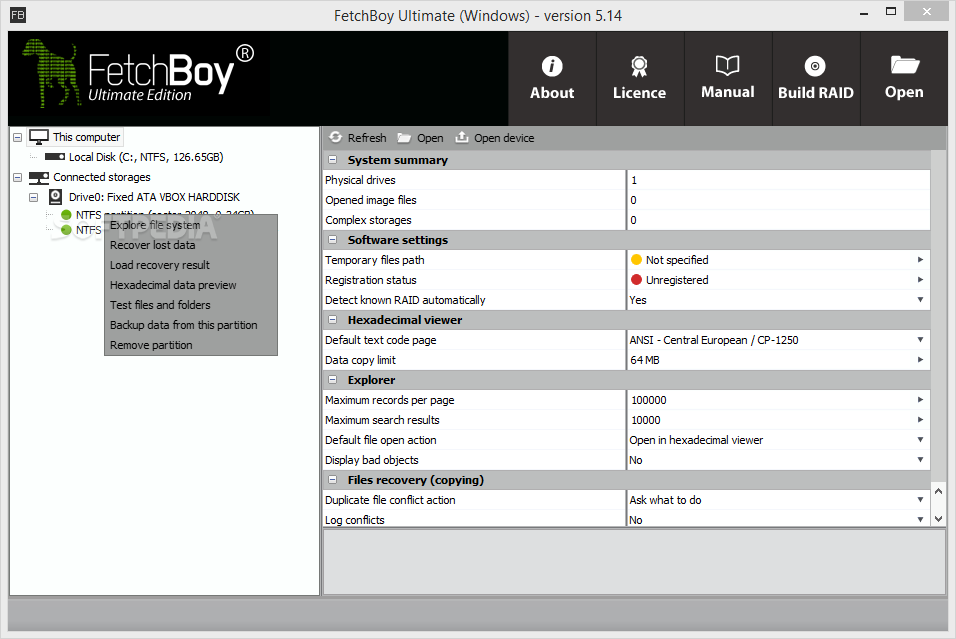Click ANSI - Central European / CP-1250 value
956x639 pixels.
tap(714, 340)
